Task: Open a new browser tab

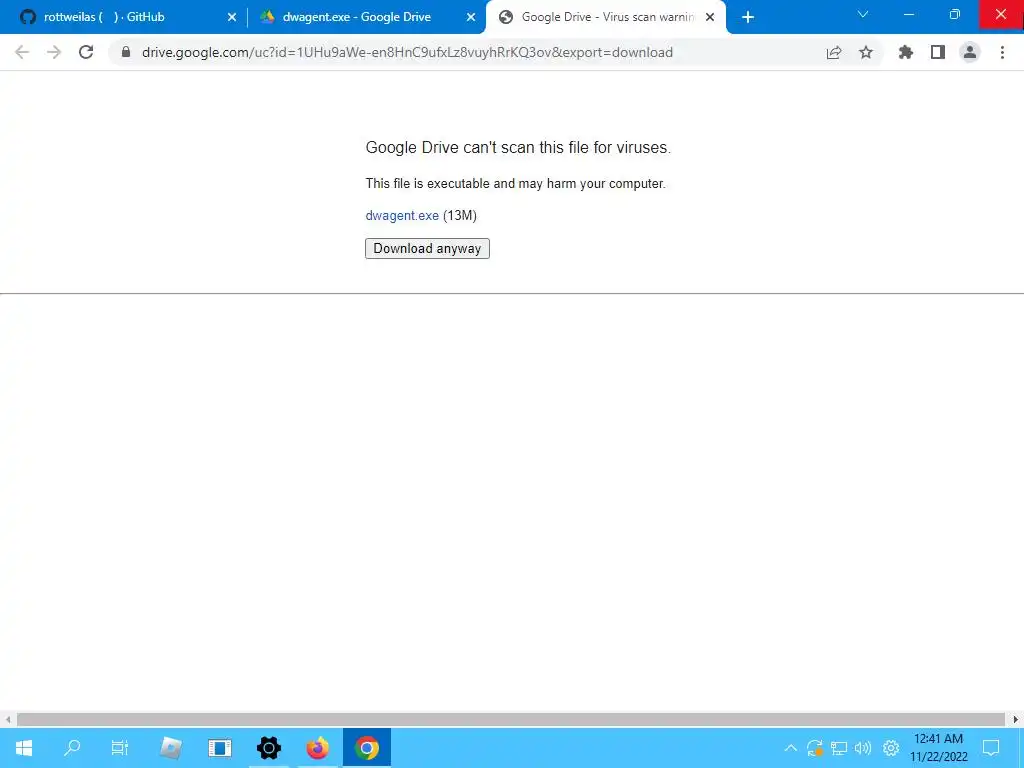Action: [x=748, y=17]
